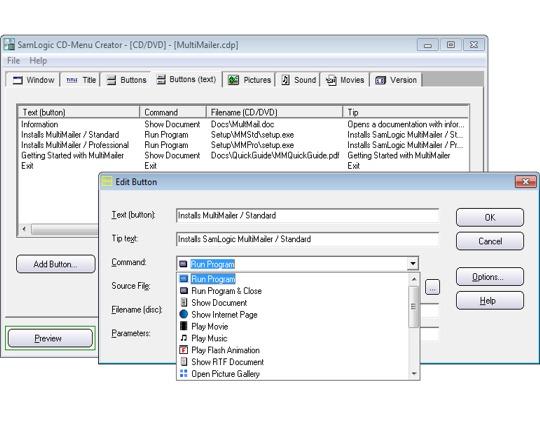Click the Open Picture Gallery grid icon
The image size is (540, 423).
[x=184, y=373]
